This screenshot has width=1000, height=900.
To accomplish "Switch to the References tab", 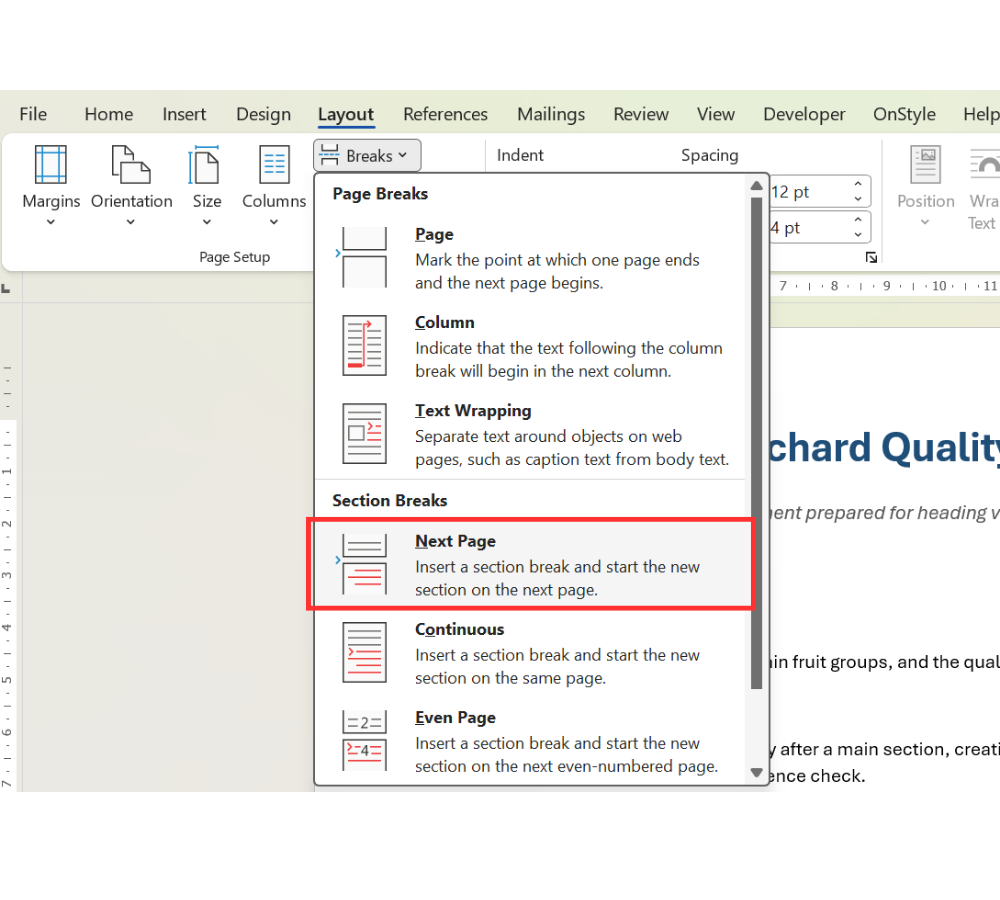I will click(445, 114).
